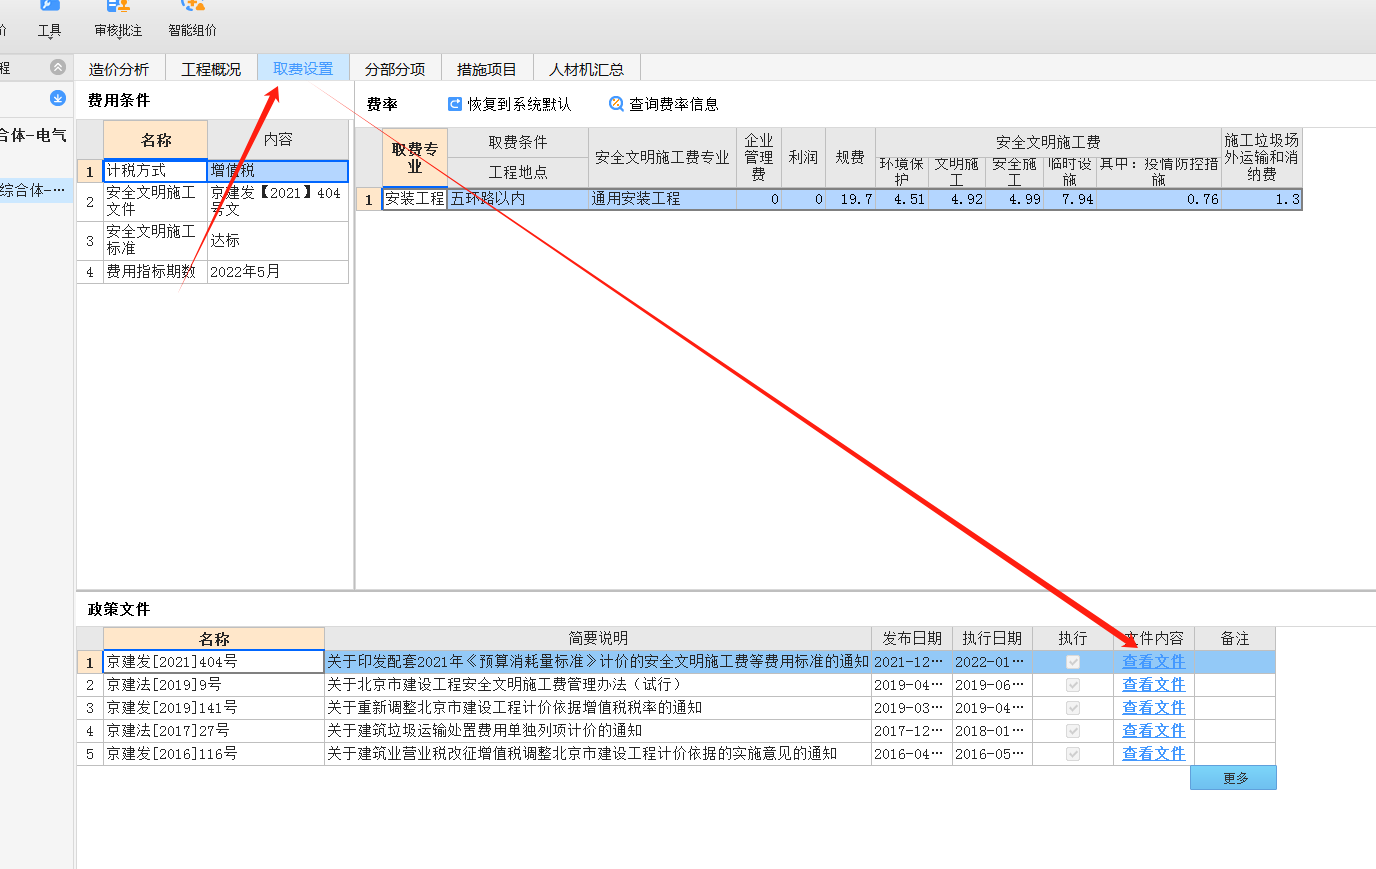Click the 费用指标期数 name cell
This screenshot has width=1376, height=869.
pos(155,272)
